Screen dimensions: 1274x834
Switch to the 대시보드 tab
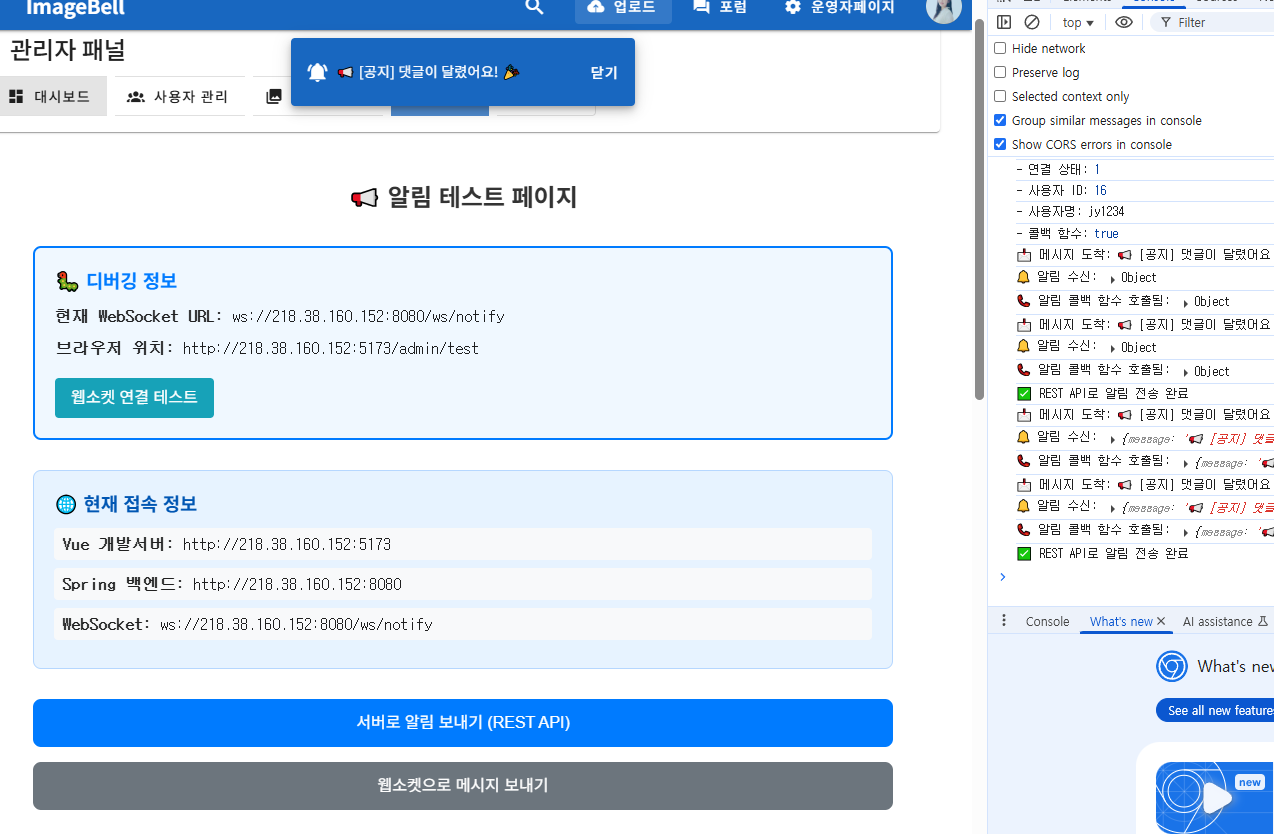tap(50, 96)
